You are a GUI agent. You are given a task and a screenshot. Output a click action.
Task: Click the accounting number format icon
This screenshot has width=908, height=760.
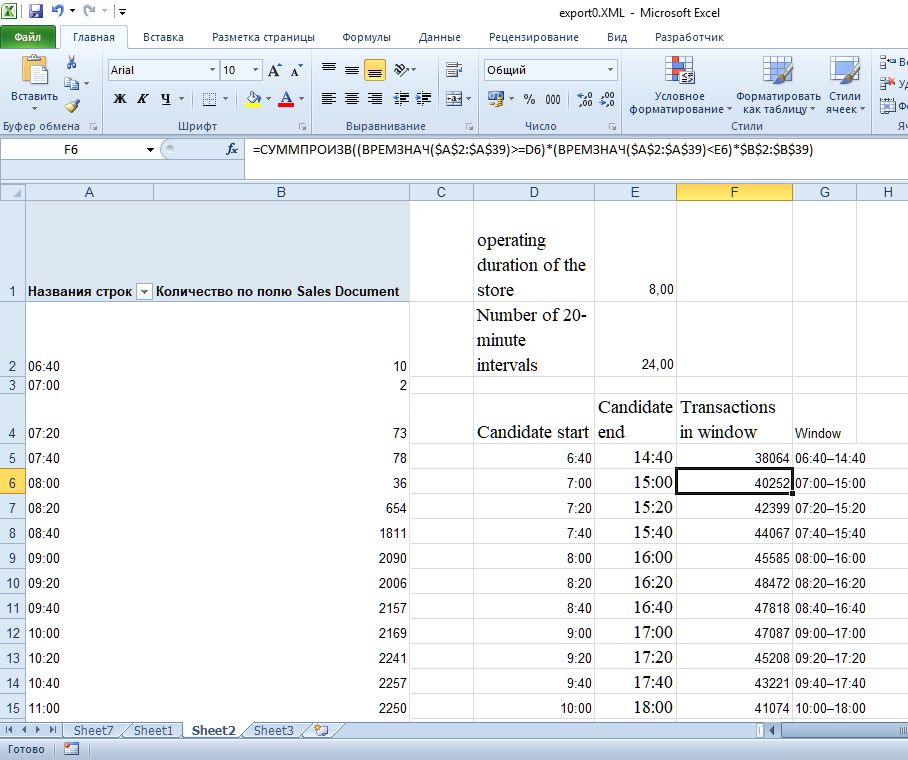click(496, 98)
